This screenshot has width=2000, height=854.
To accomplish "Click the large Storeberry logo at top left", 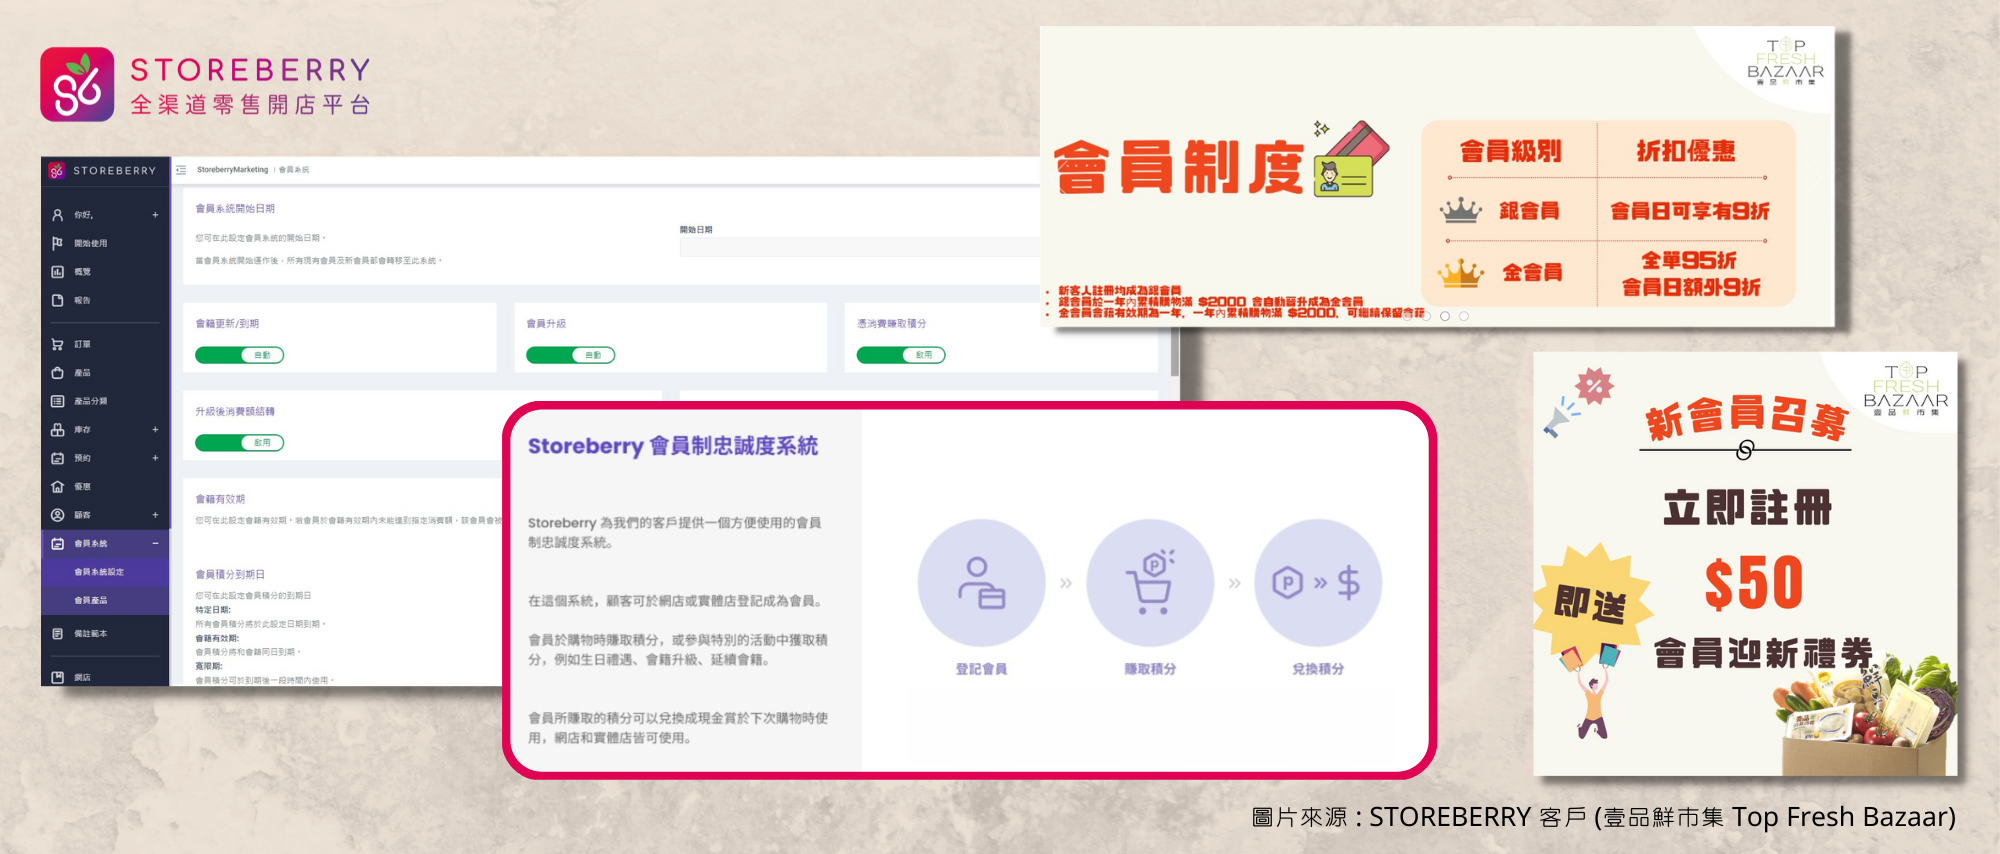I will coord(77,84).
